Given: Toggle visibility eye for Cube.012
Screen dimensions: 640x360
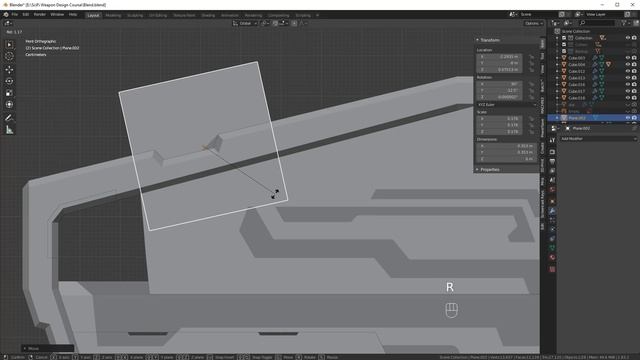Looking at the screenshot, I should (628, 71).
